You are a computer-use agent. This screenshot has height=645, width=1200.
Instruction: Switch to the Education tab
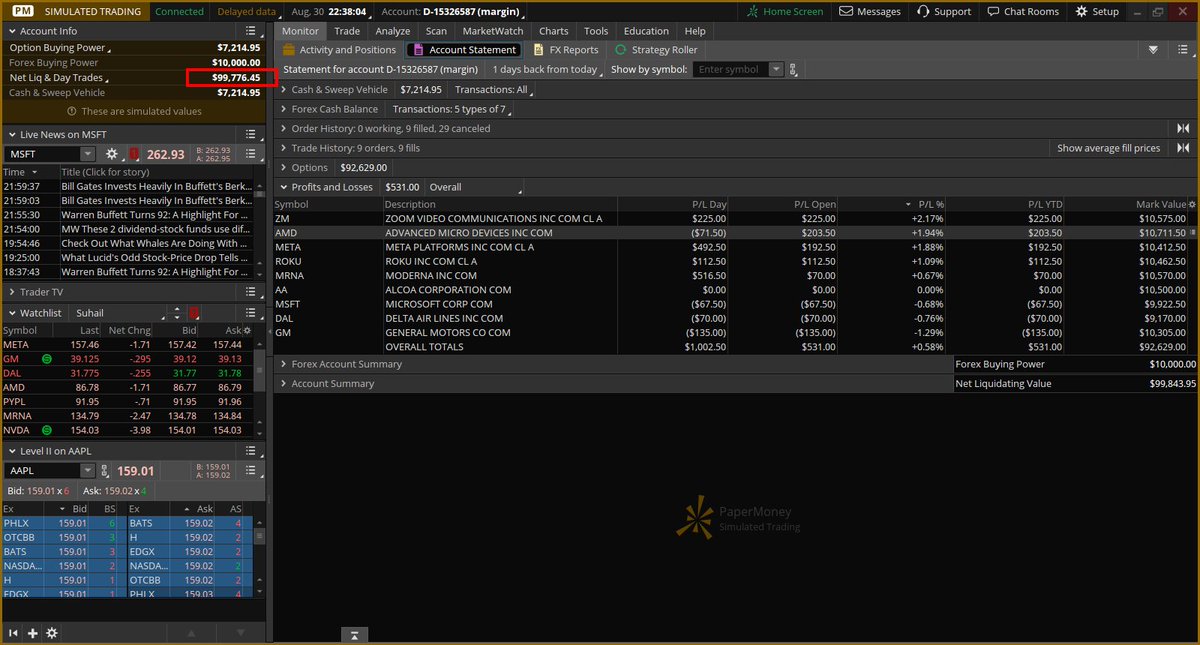click(x=646, y=31)
